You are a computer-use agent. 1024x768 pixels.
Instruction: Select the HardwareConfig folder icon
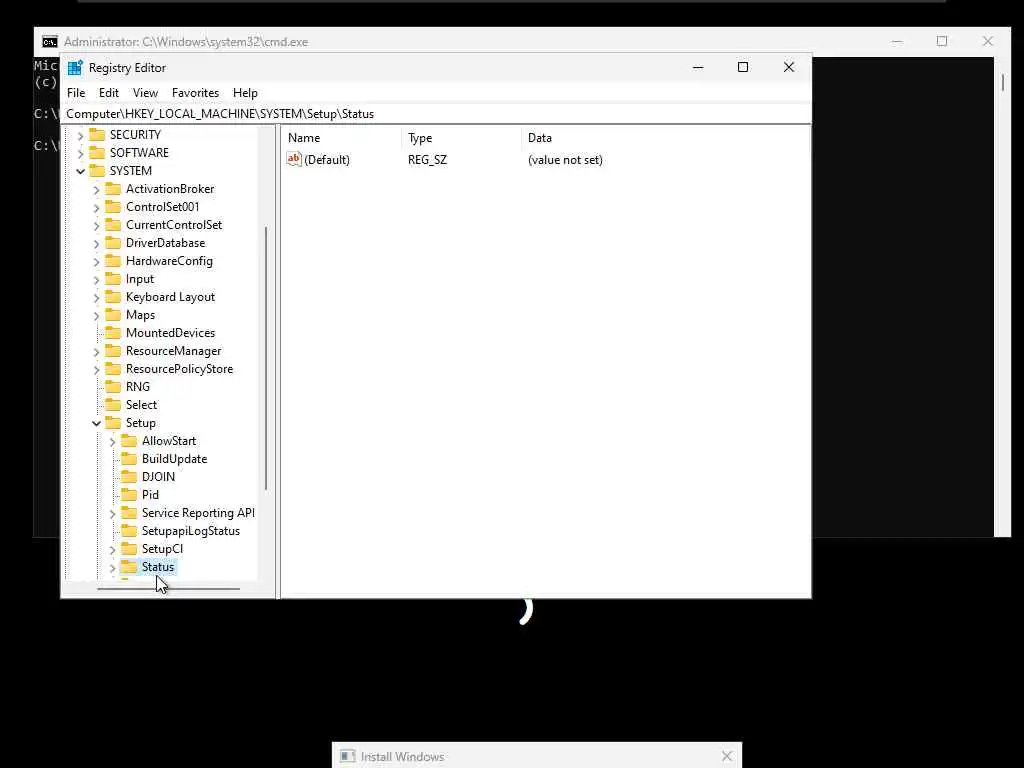[114, 261]
